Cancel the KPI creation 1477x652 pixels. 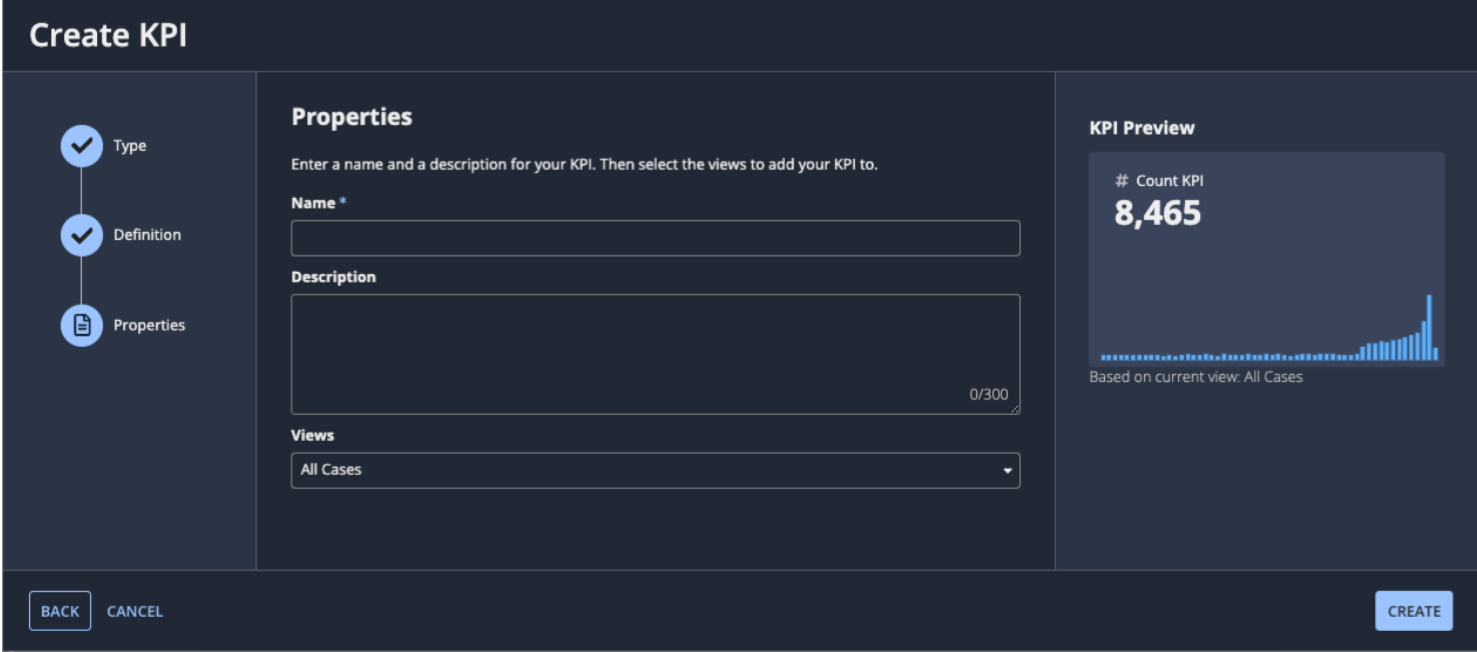134,611
